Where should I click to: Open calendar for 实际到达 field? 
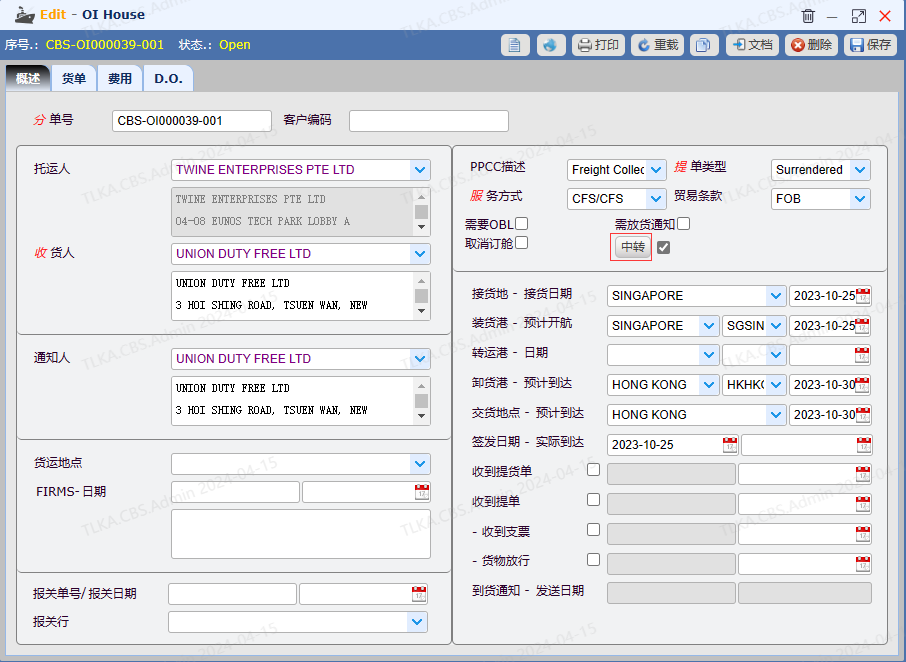864,445
